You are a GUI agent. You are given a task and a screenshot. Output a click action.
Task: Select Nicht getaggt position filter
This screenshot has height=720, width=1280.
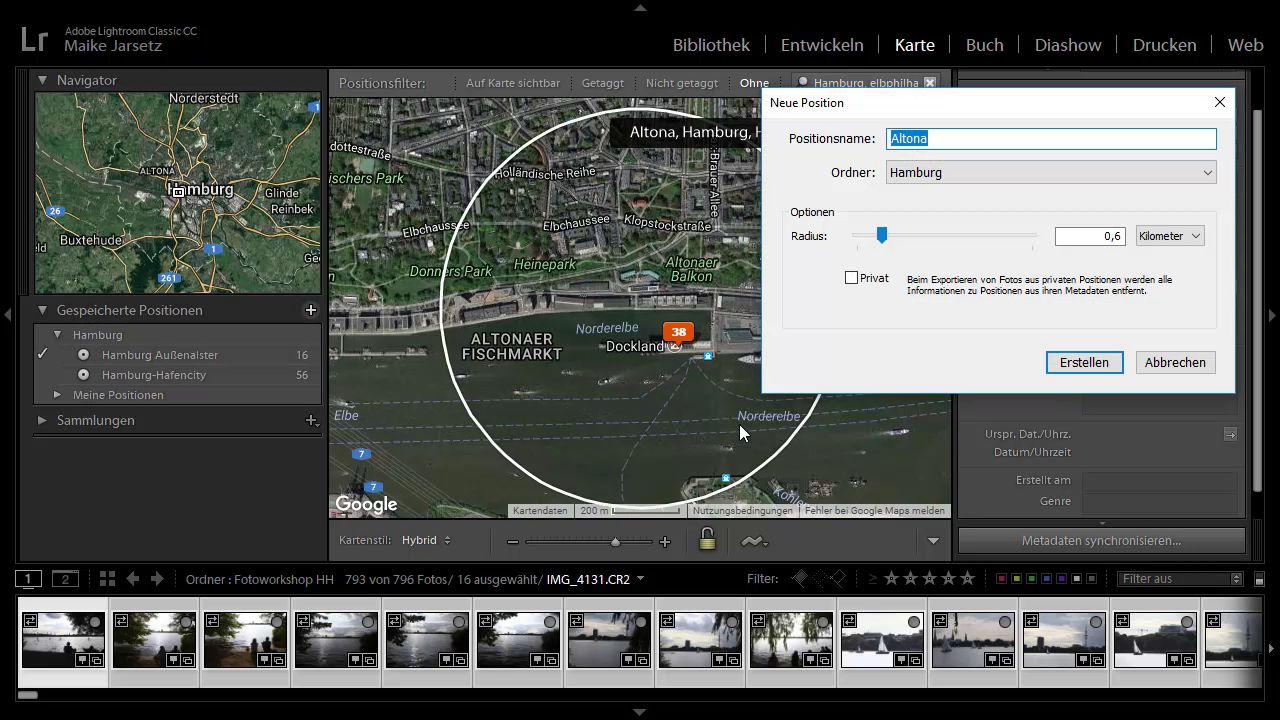tap(682, 83)
